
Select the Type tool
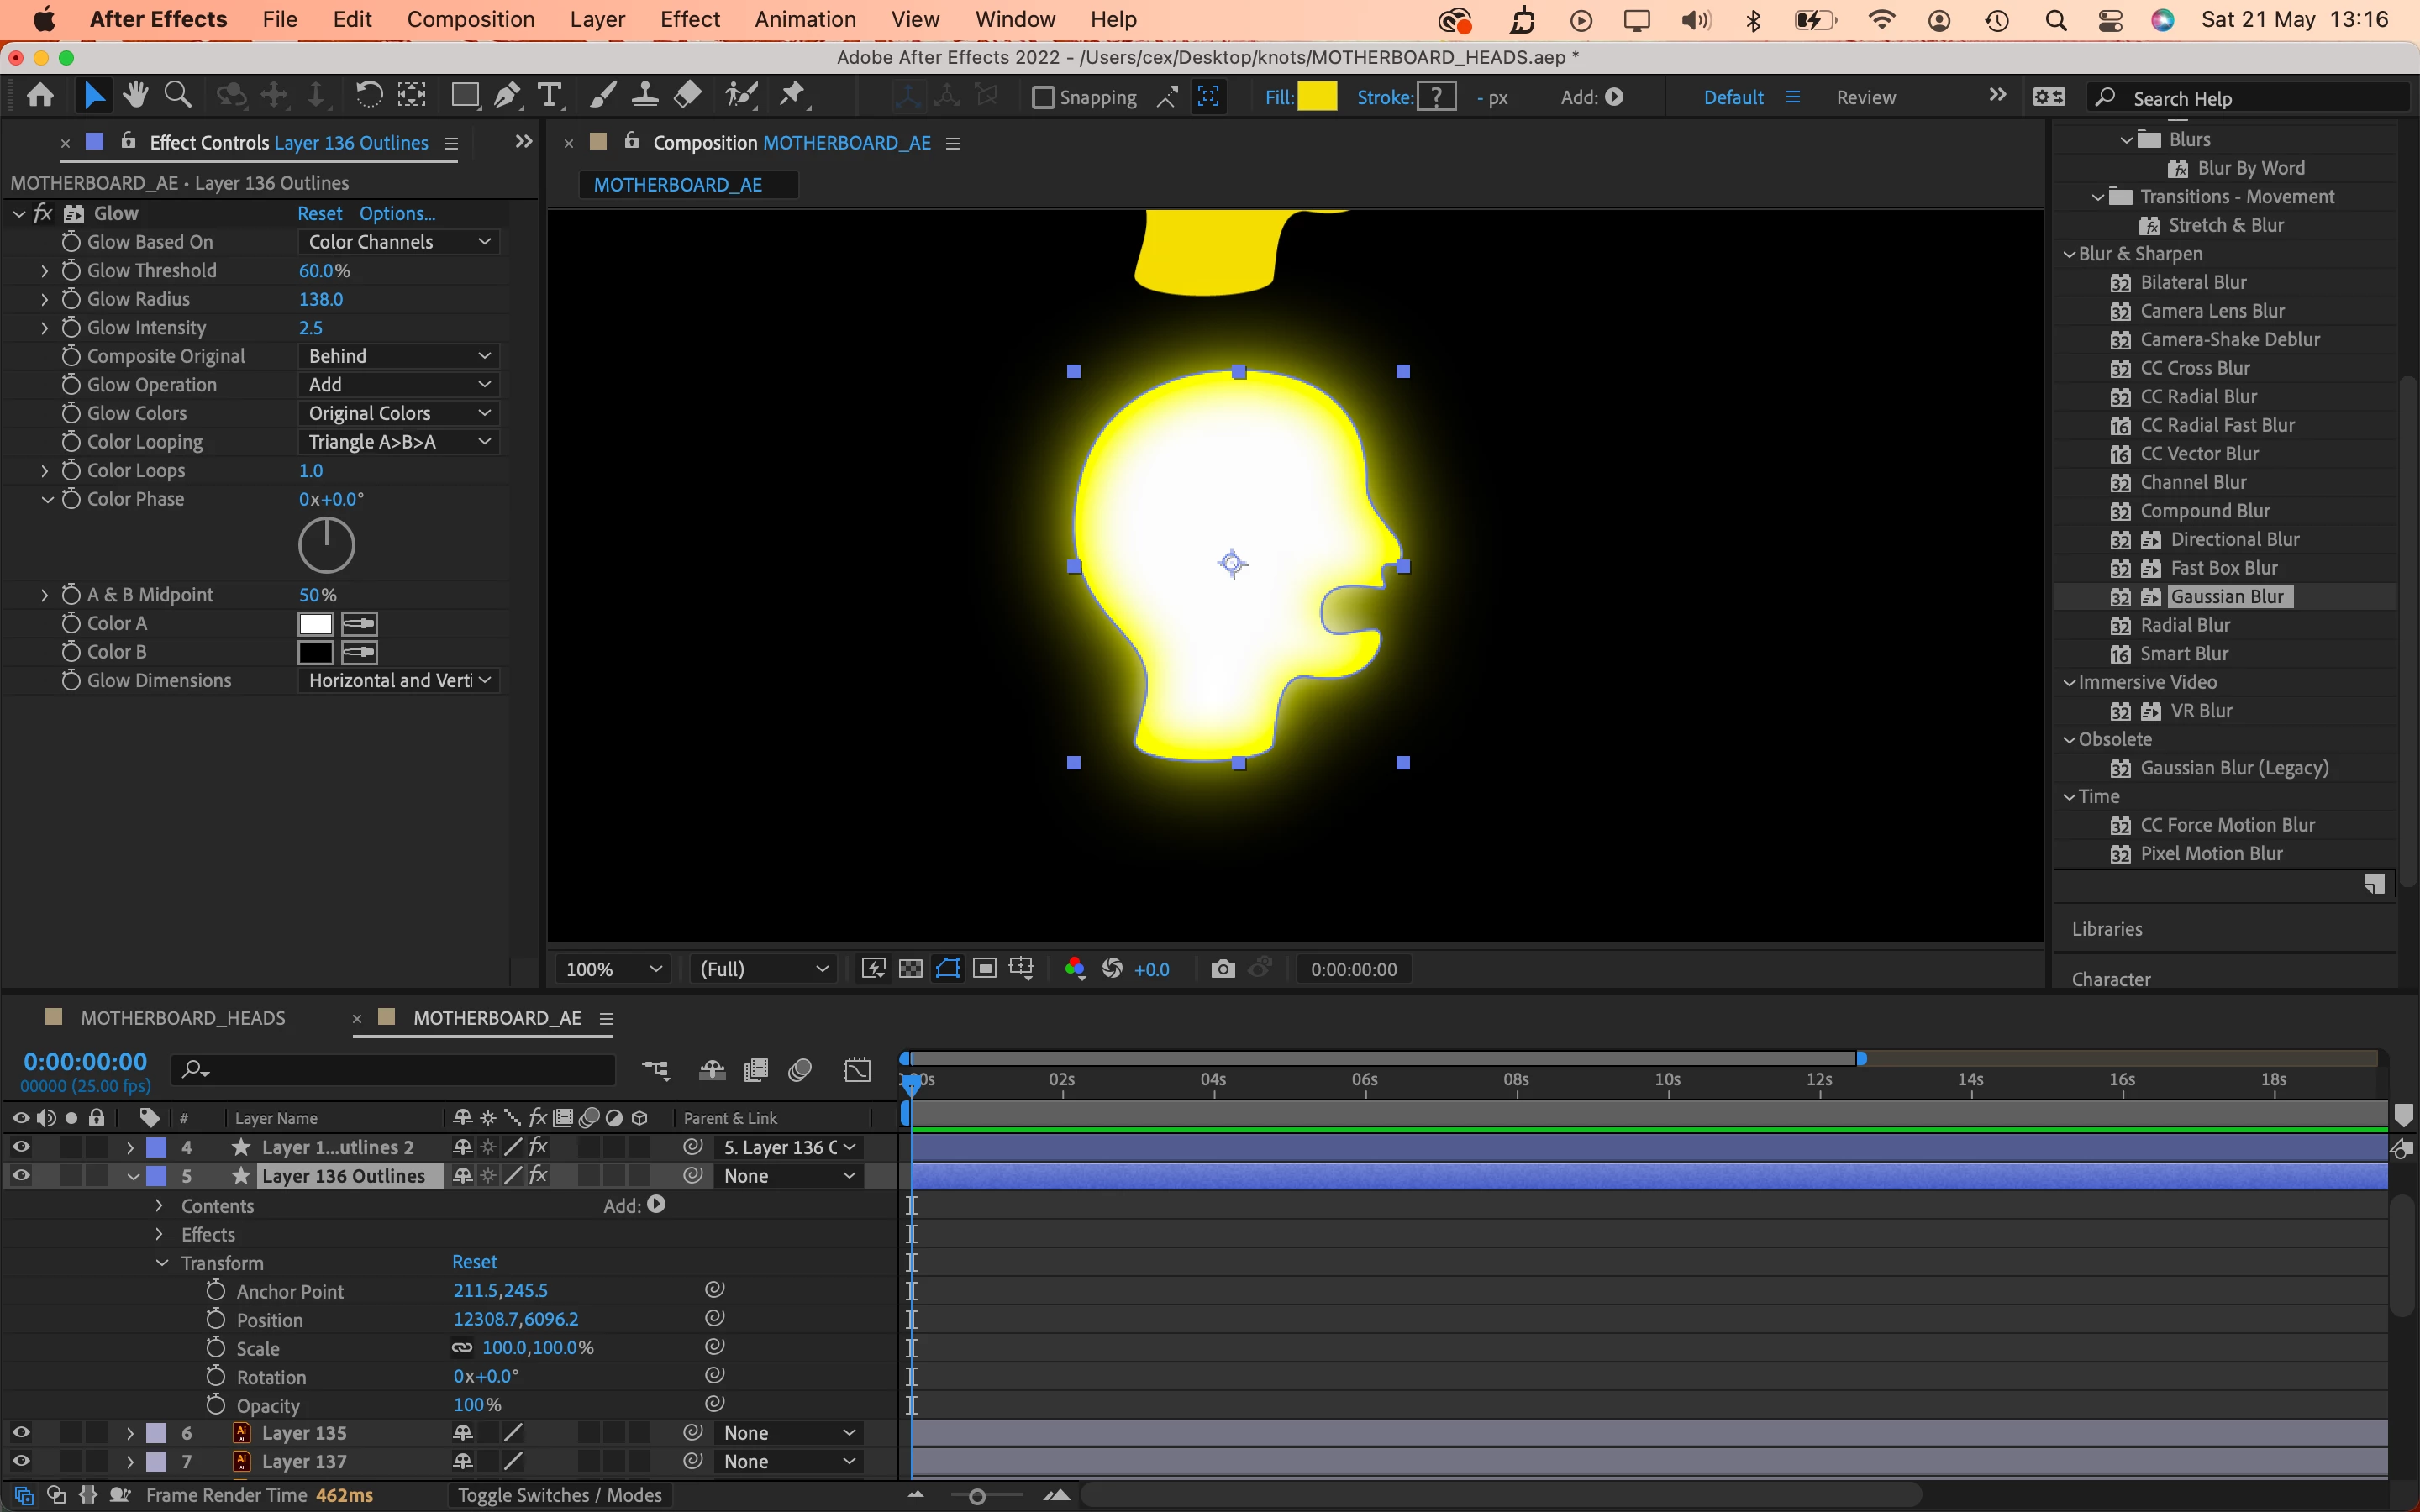pyautogui.click(x=549, y=96)
